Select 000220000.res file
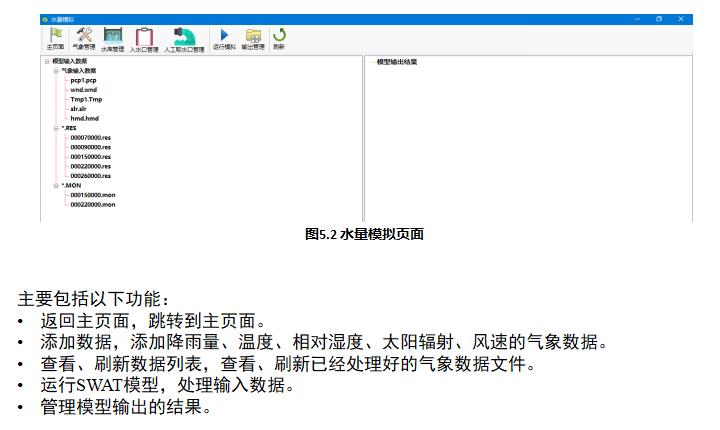Screen dimensions: 720x430 (90, 166)
